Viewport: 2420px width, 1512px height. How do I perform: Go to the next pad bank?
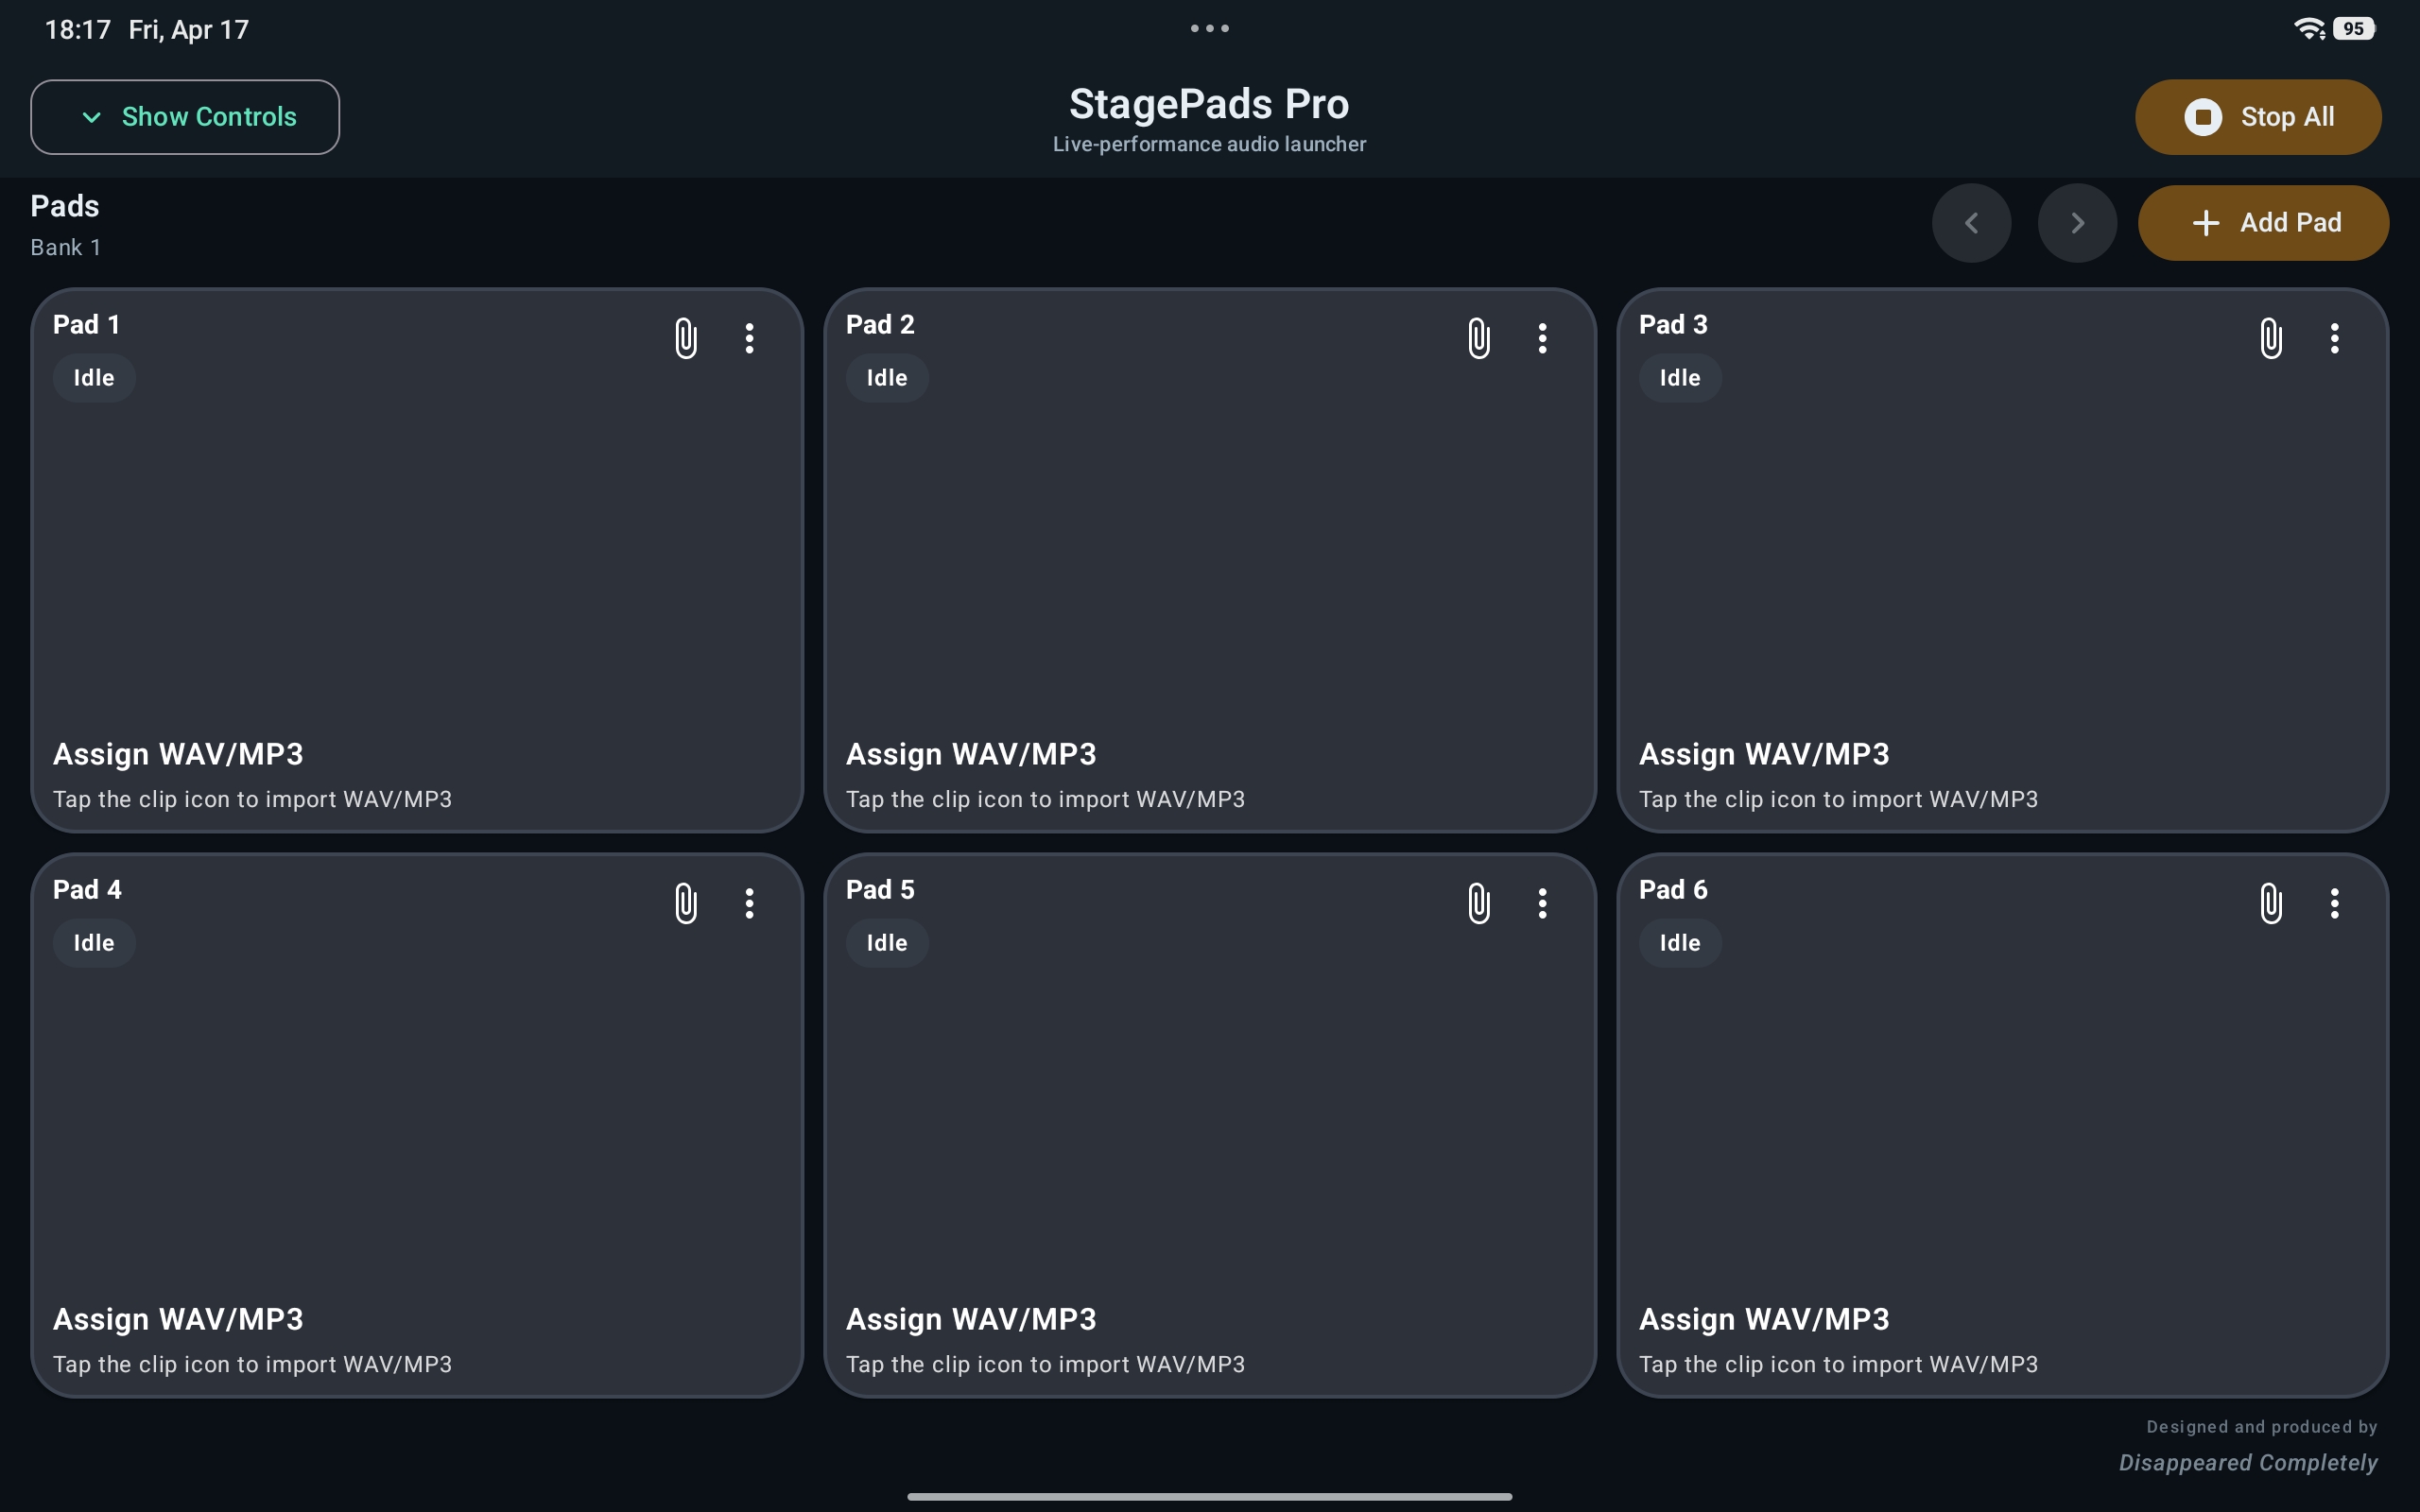pyautogui.click(x=2077, y=223)
